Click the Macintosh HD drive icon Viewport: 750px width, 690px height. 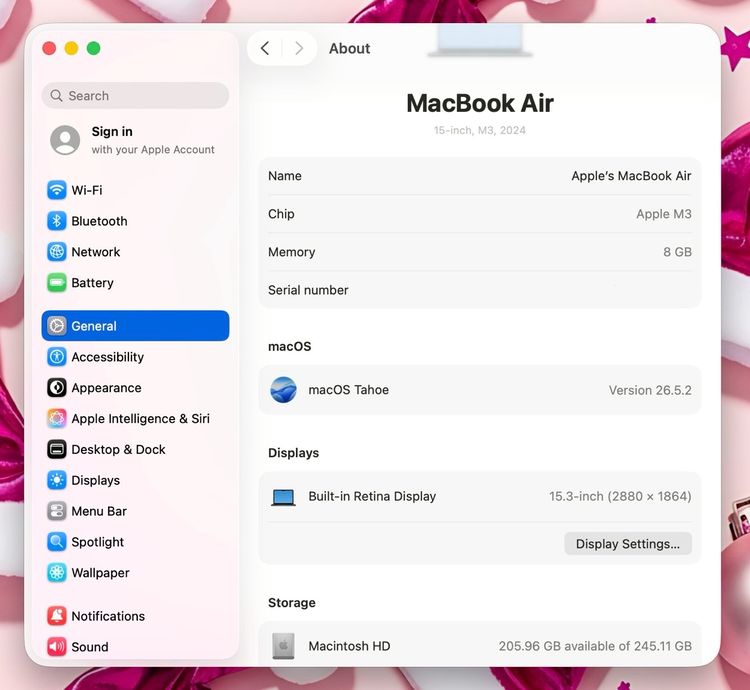coord(283,646)
